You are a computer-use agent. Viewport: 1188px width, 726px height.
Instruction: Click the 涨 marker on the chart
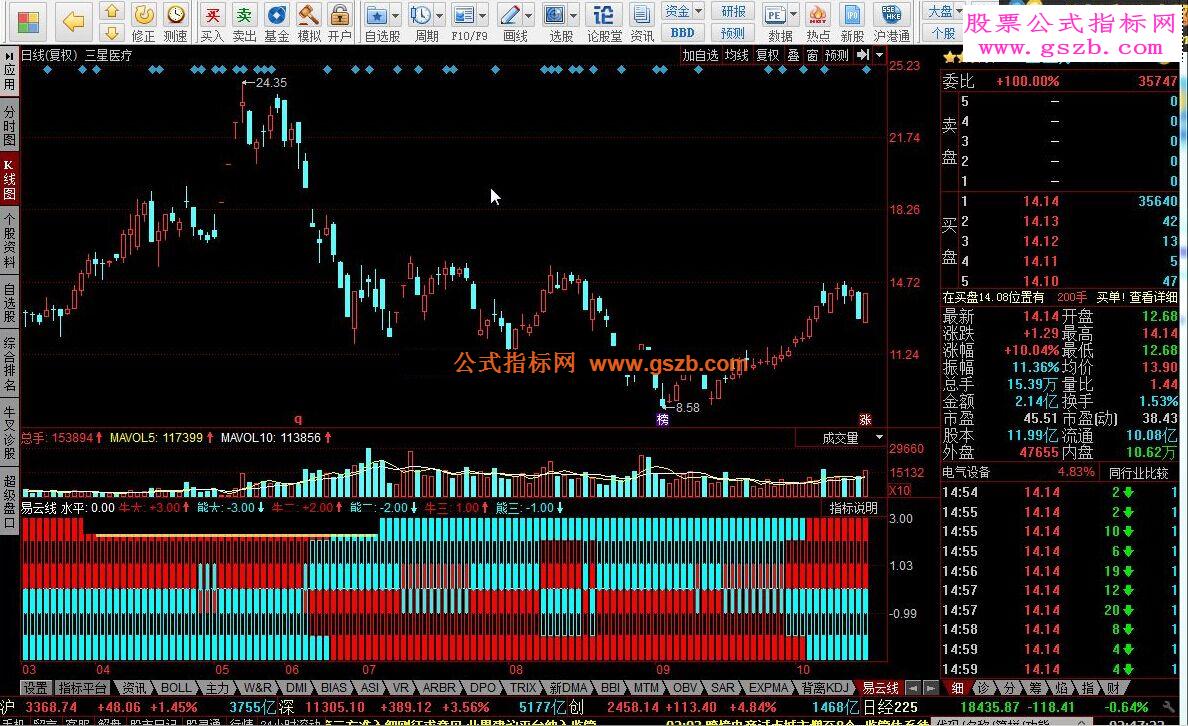click(x=865, y=419)
